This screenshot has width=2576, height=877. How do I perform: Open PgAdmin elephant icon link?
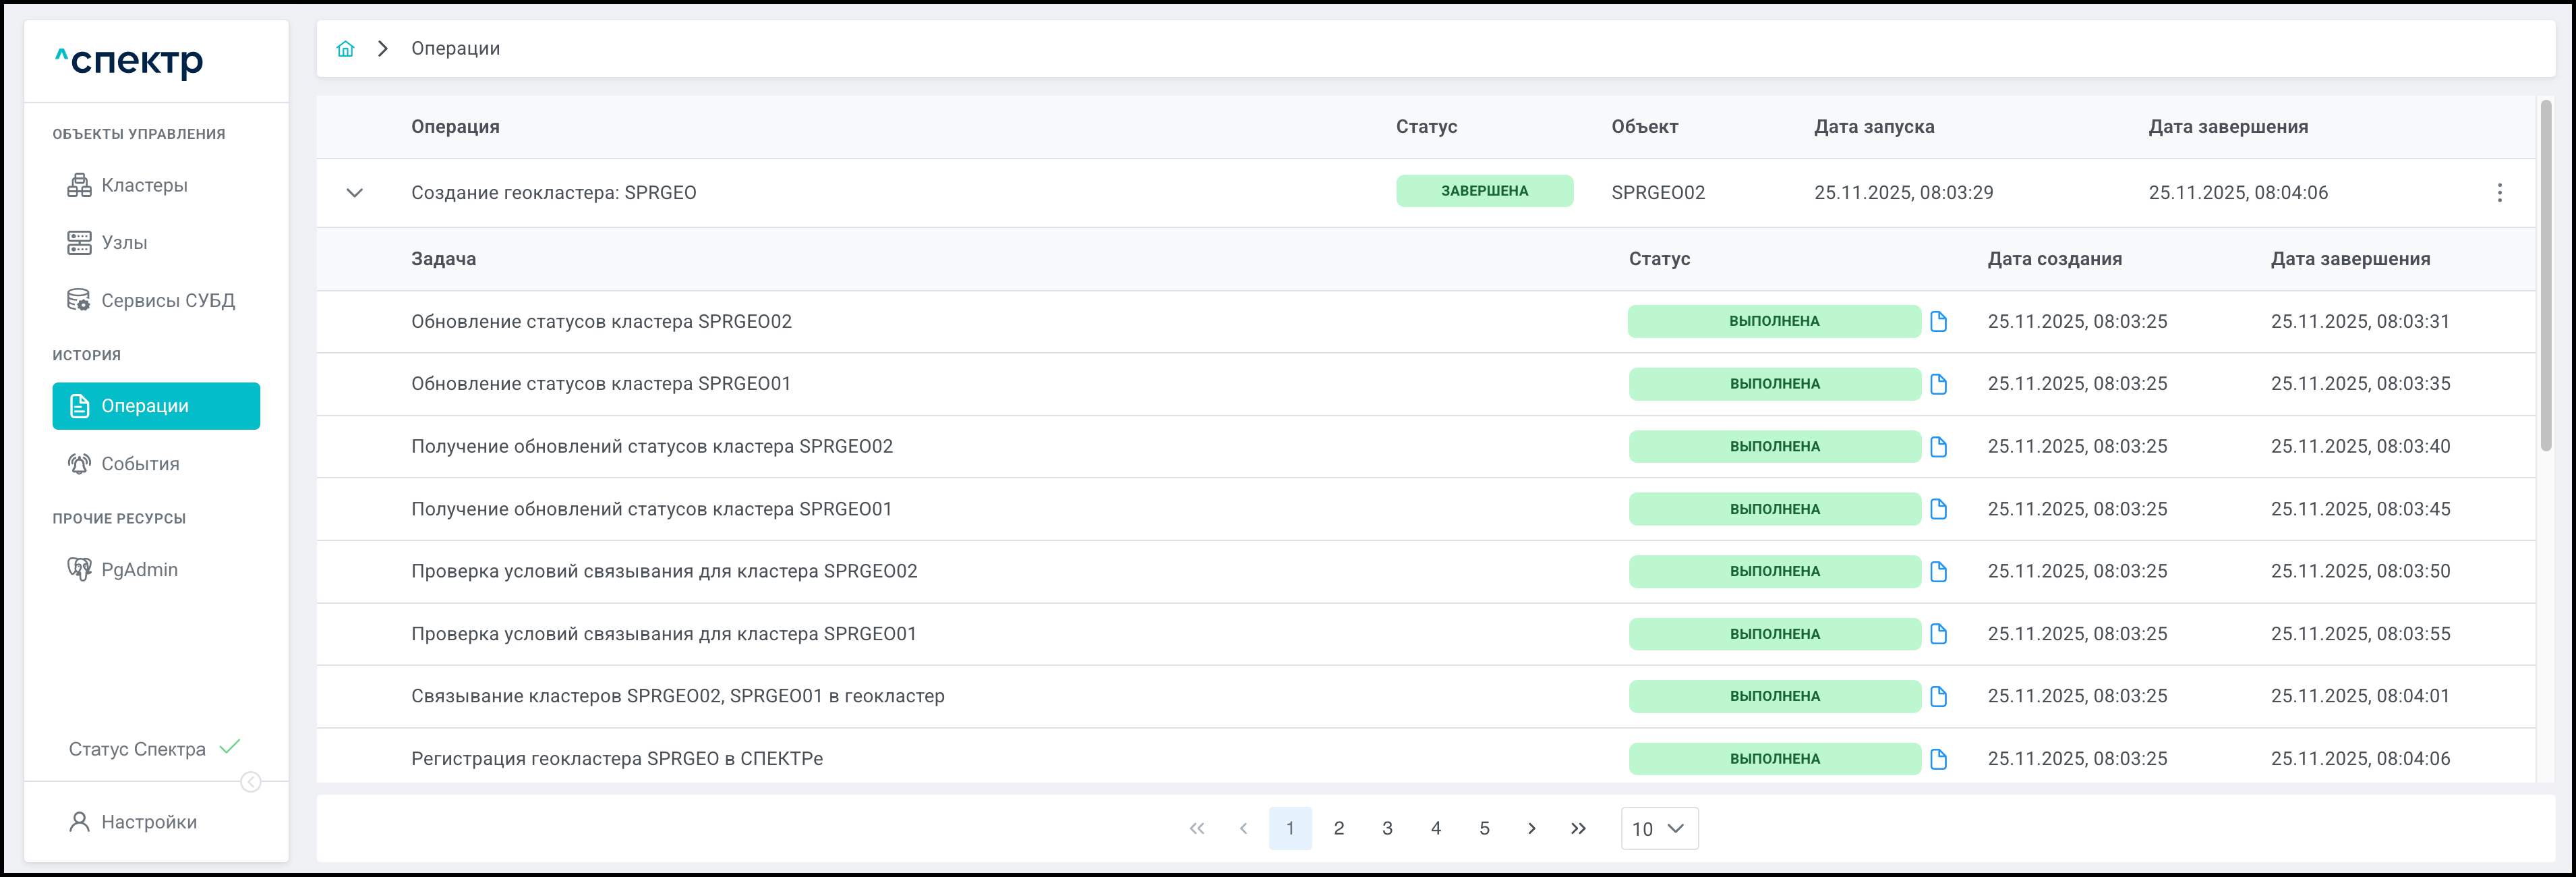[x=79, y=569]
